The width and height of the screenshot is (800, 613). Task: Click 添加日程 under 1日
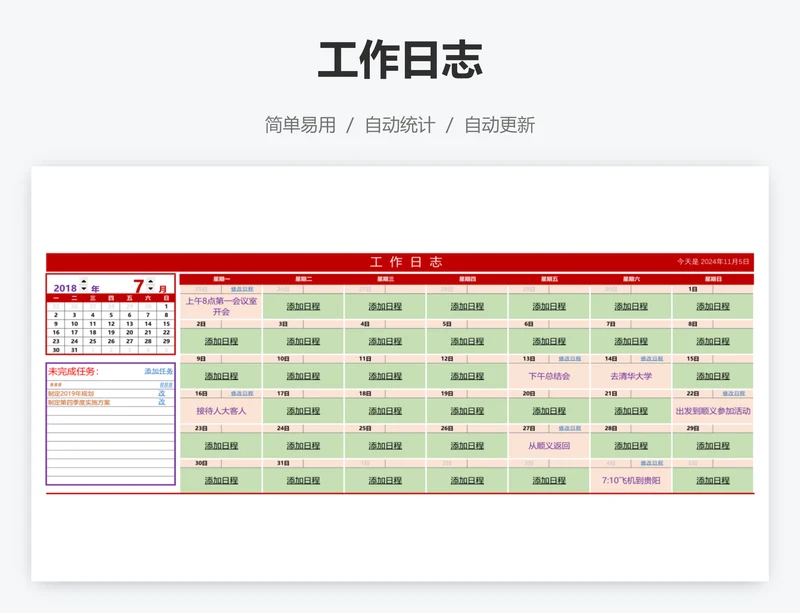[x=713, y=306]
